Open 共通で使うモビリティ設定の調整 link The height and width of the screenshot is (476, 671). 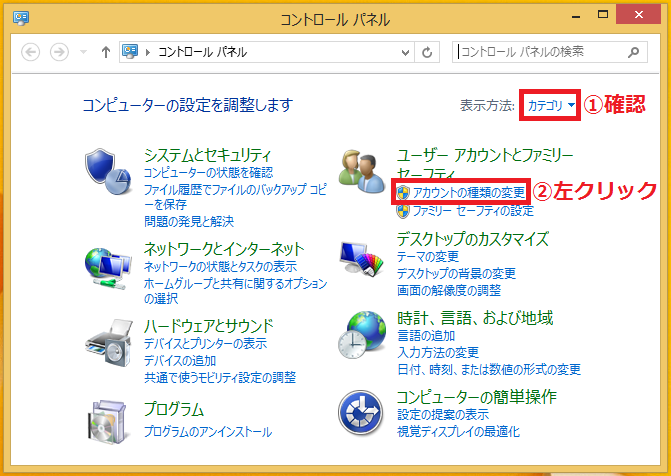(220, 377)
